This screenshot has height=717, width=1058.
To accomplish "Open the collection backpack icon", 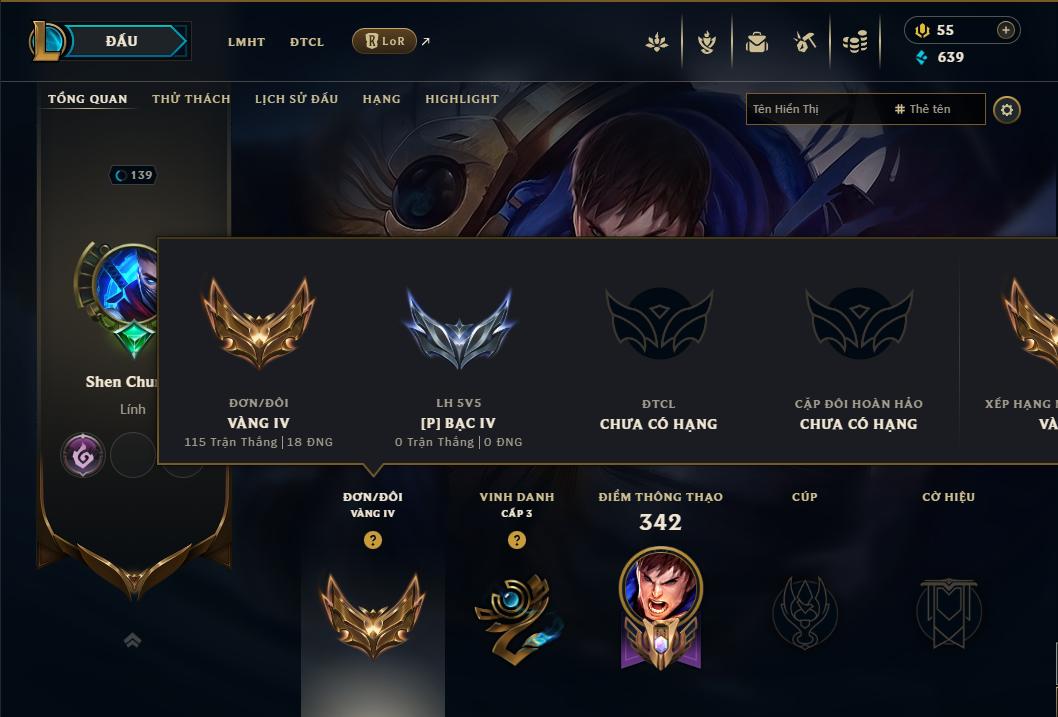I will pos(756,42).
